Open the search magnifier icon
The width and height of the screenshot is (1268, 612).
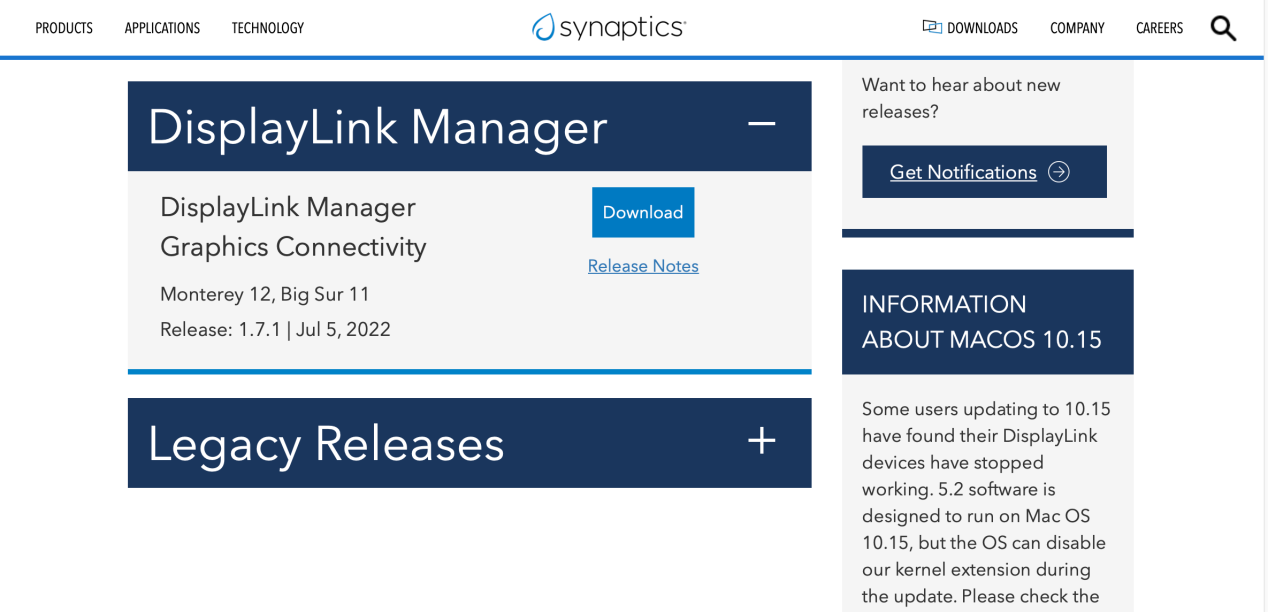(1223, 28)
